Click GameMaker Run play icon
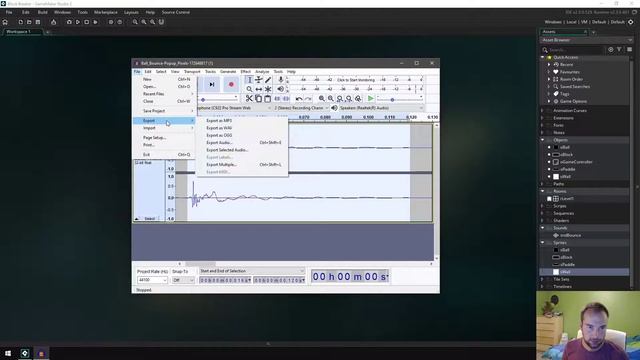 pos(78,22)
